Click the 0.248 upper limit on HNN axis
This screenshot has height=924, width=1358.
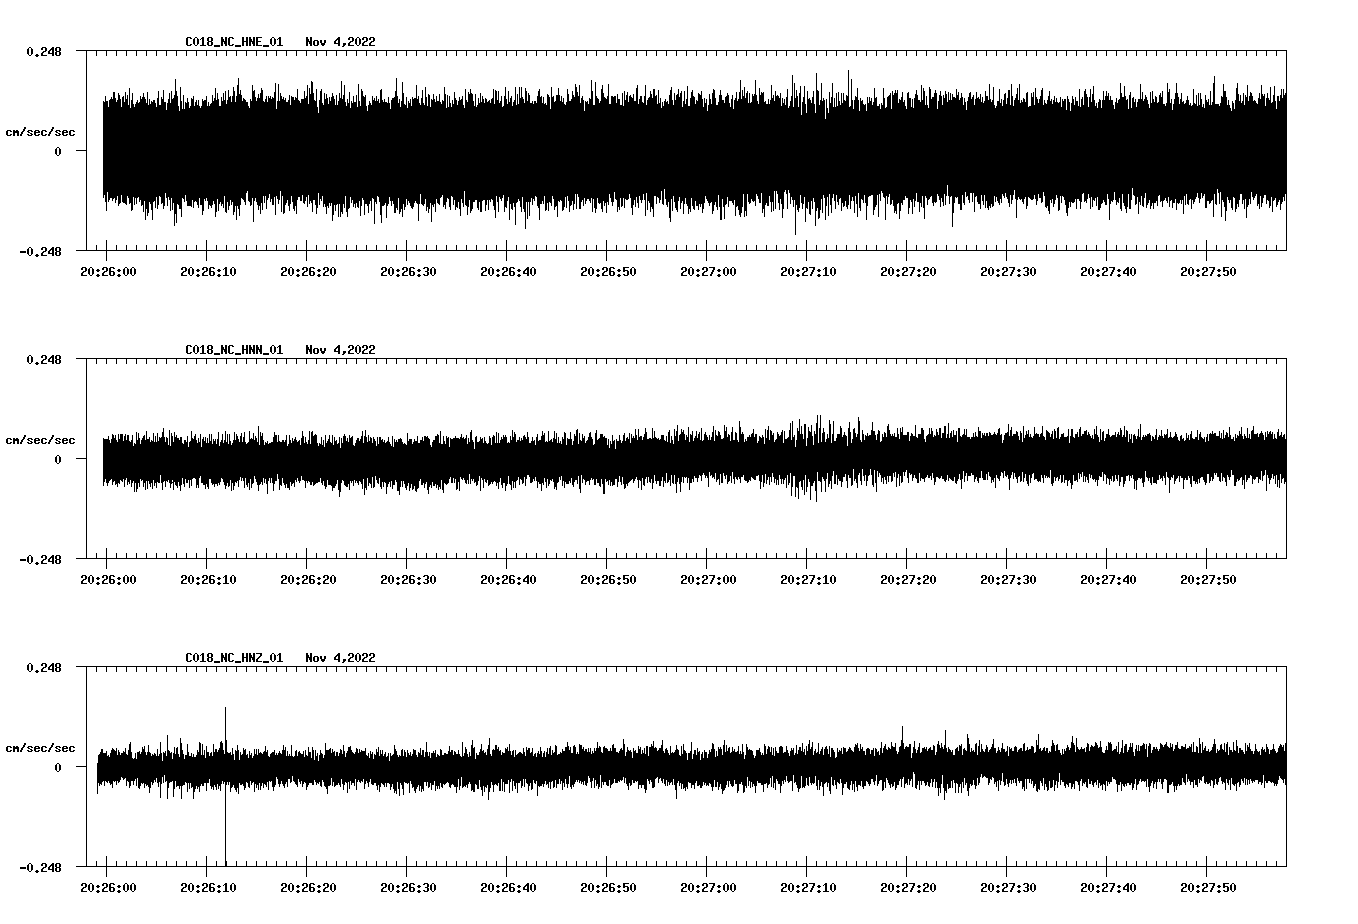click(x=43, y=359)
